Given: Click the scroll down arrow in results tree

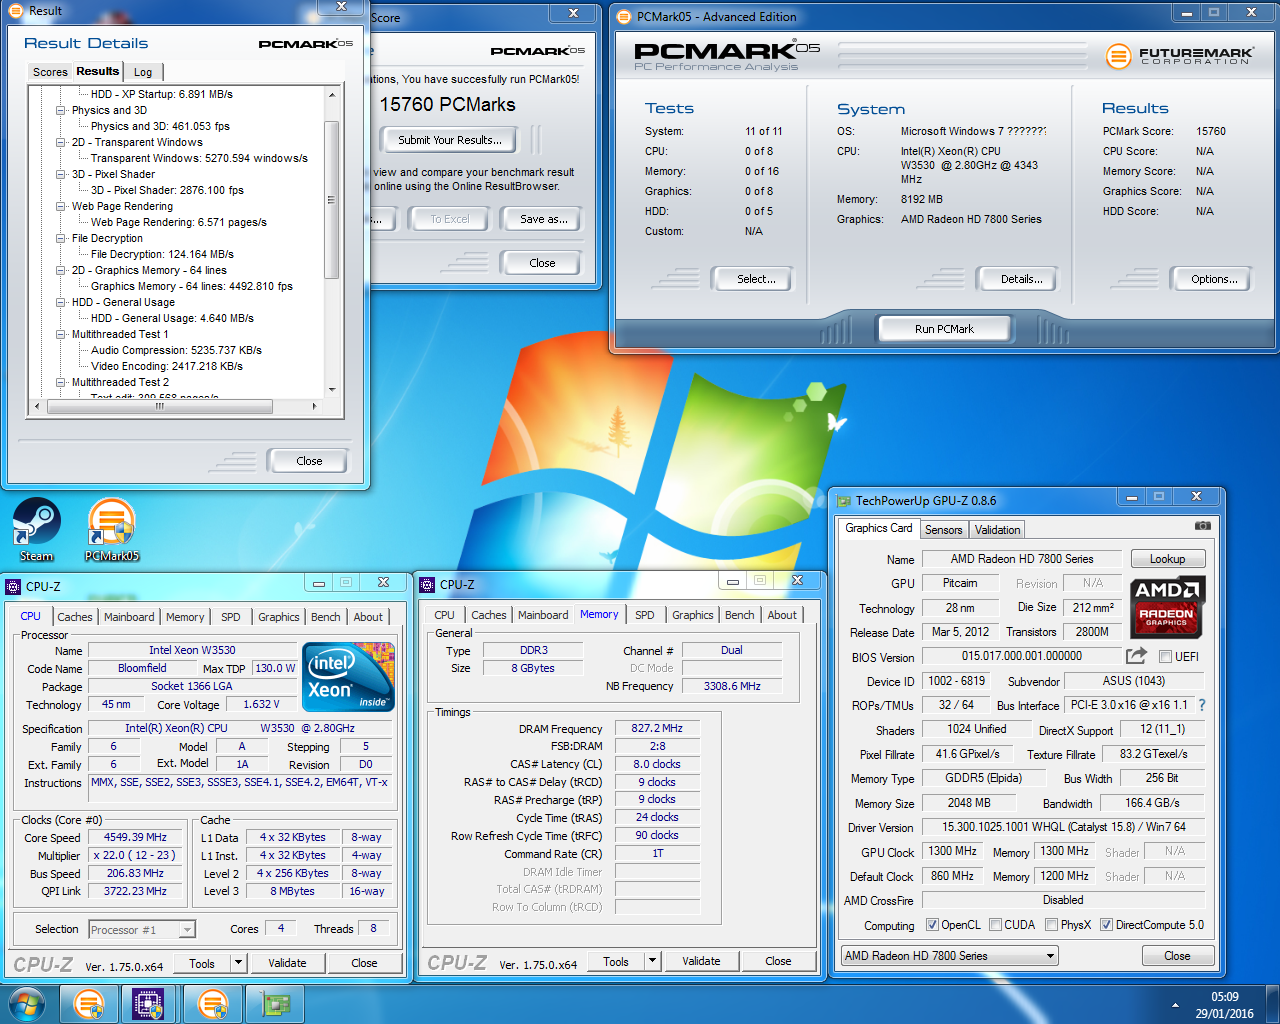Looking at the screenshot, I should 331,390.
